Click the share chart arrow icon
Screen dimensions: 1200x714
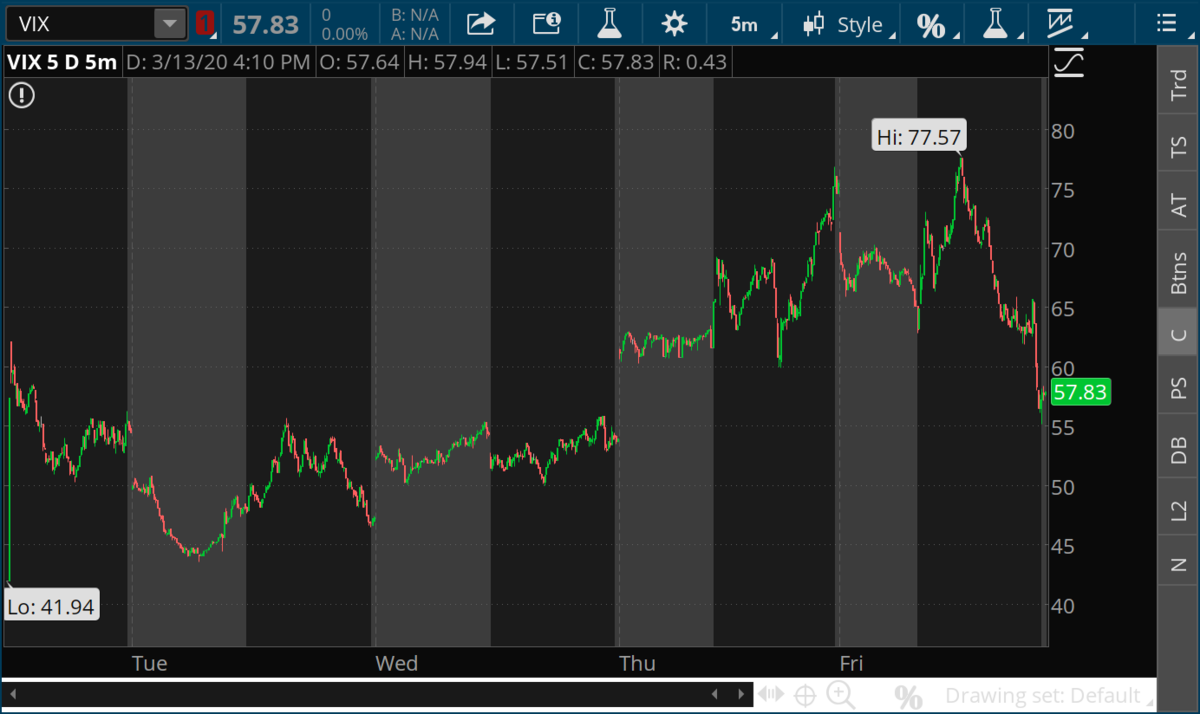482,23
